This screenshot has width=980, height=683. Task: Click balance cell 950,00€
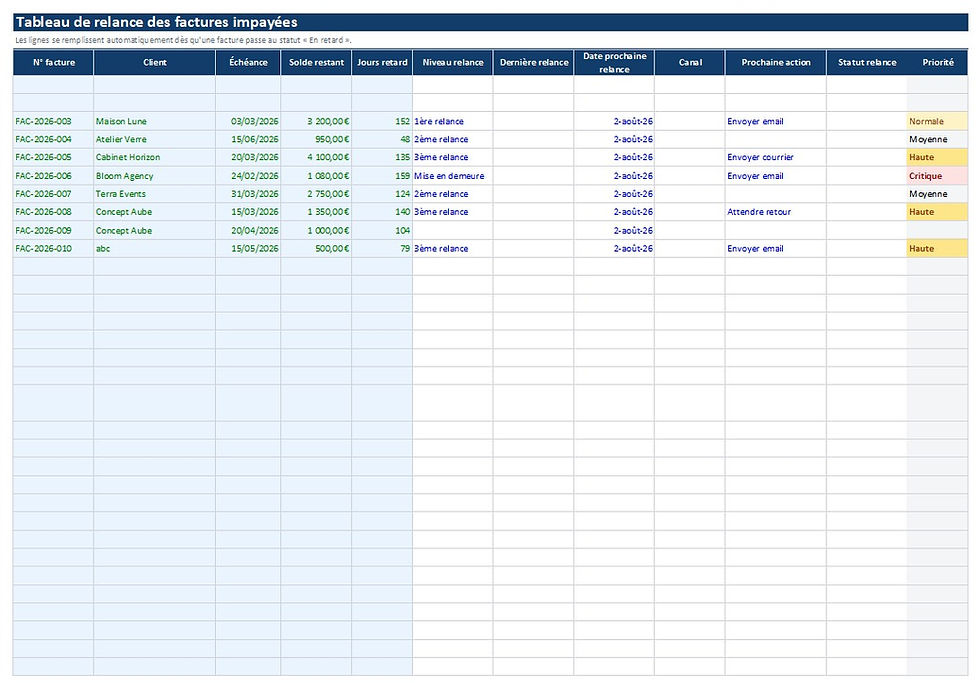(316, 139)
